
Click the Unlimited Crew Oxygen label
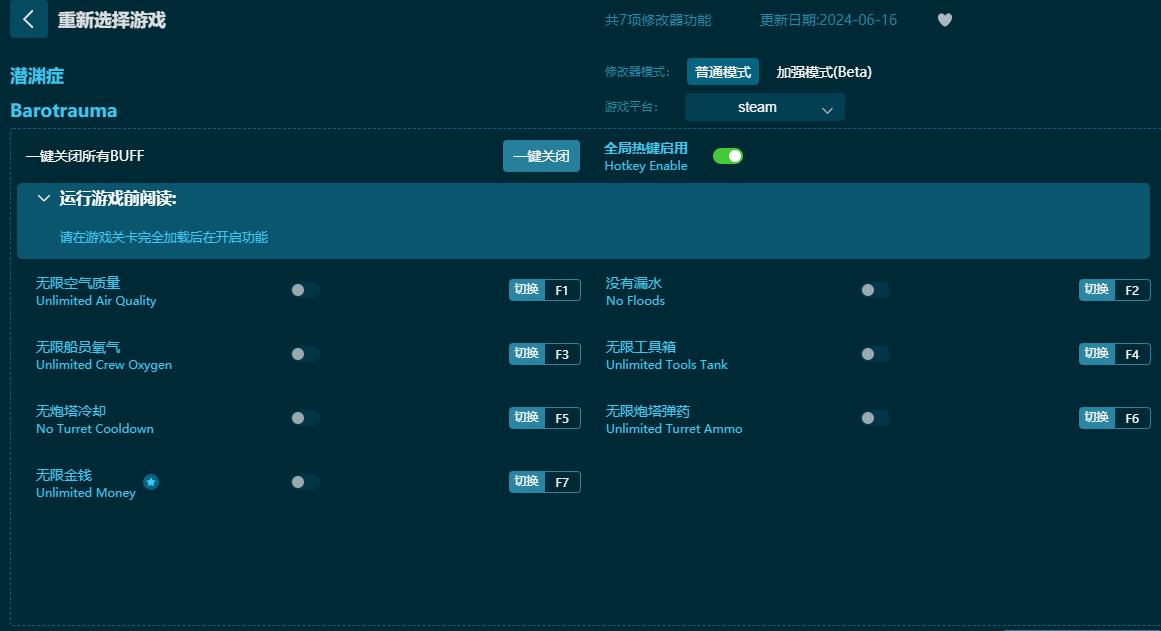tap(104, 364)
